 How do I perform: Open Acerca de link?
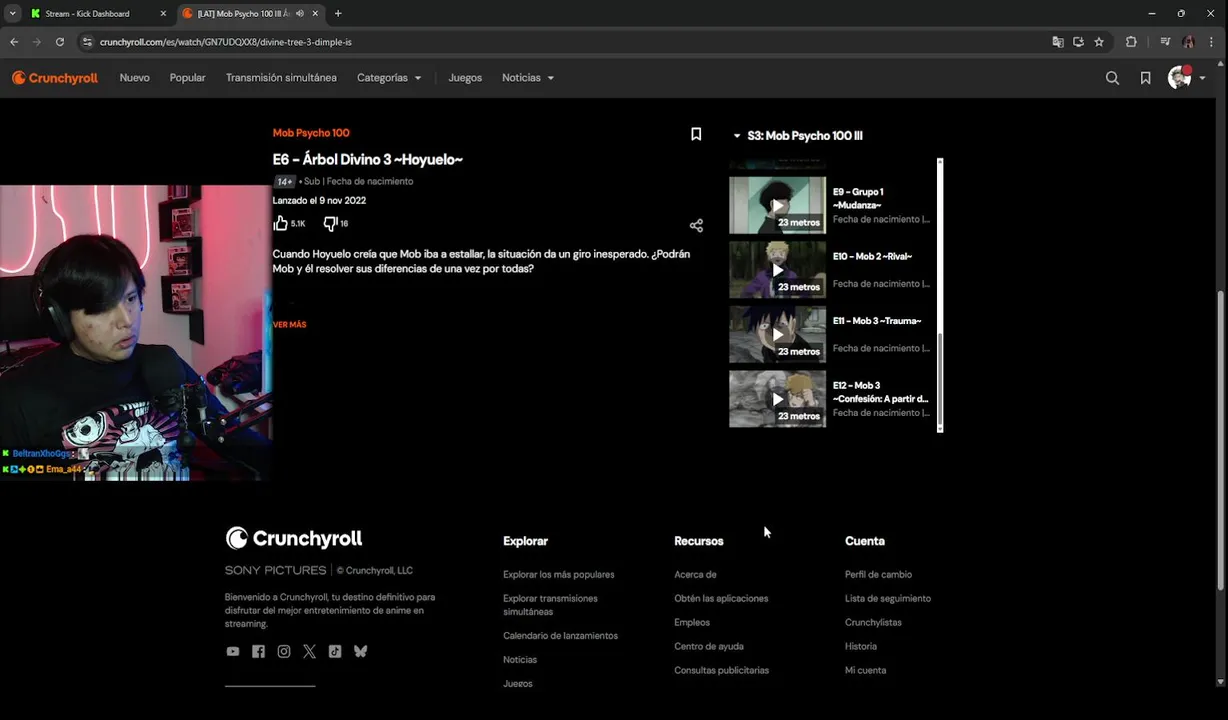pos(695,575)
